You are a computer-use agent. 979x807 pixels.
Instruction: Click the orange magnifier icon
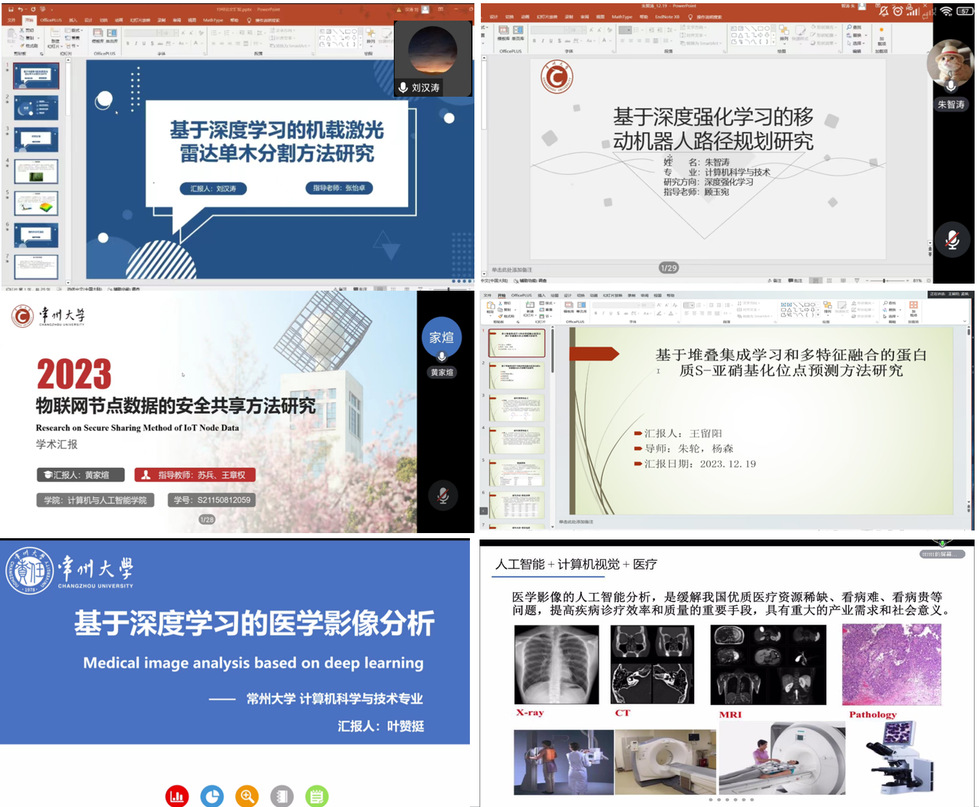[247, 796]
